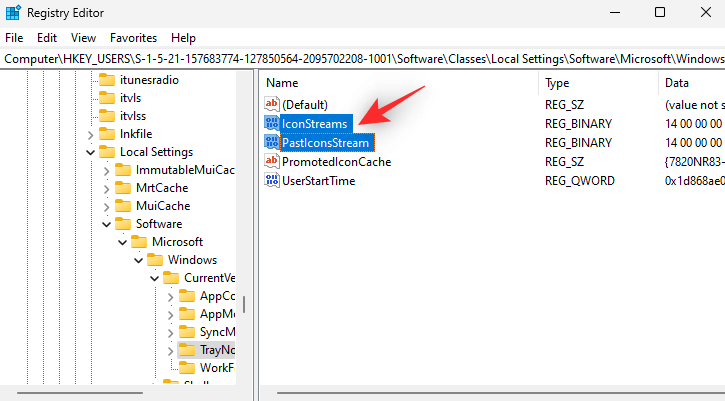The width and height of the screenshot is (725, 401).
Task: Click the Registry Editor app icon in title bar
Action: tap(12, 12)
